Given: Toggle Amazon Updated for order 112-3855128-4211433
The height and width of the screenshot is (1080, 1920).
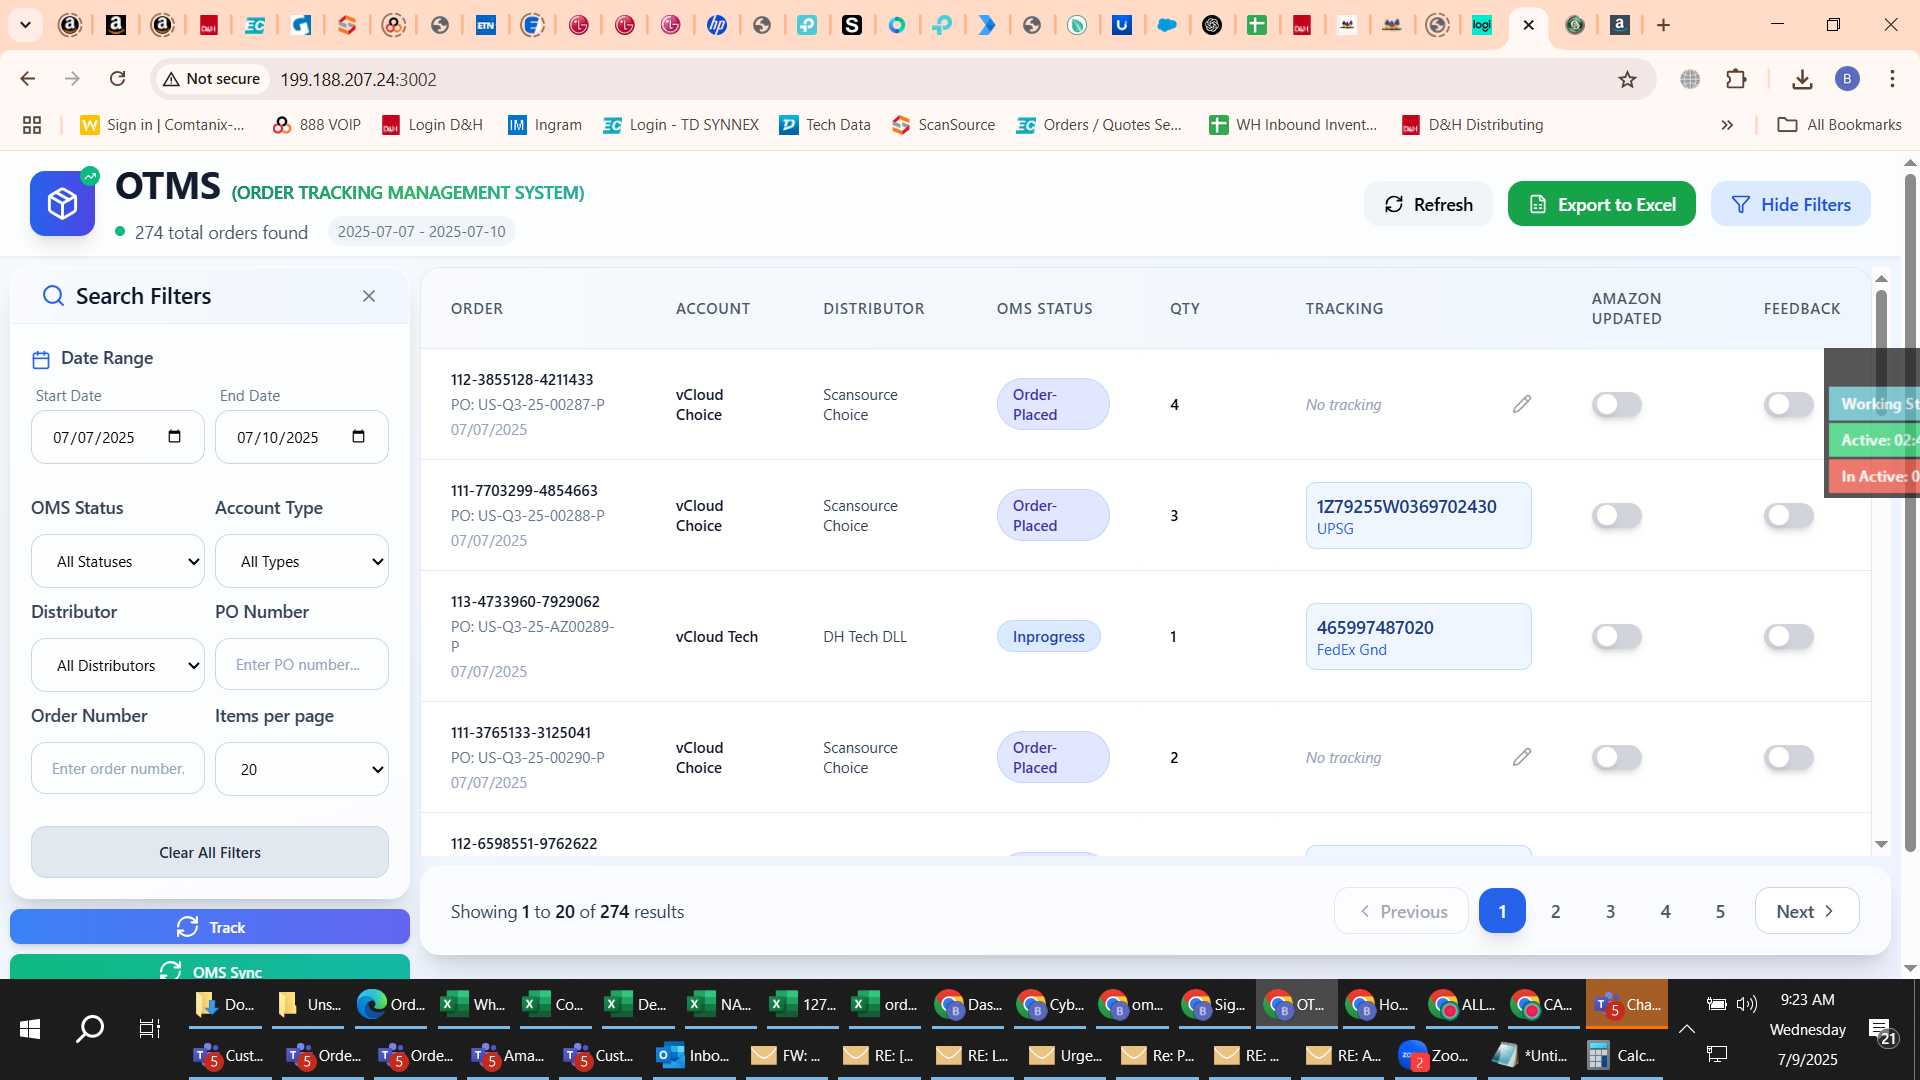Looking at the screenshot, I should coord(1617,404).
